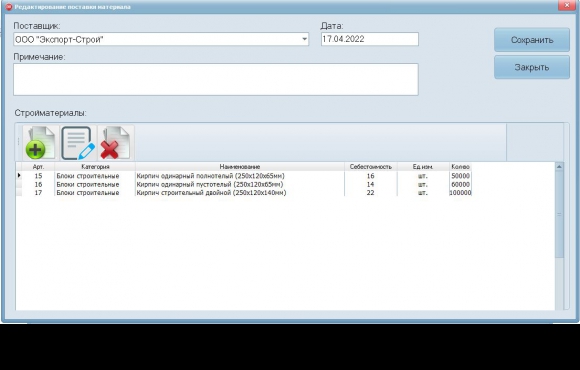
Task: Click the Закрыть button
Action: click(x=532, y=67)
